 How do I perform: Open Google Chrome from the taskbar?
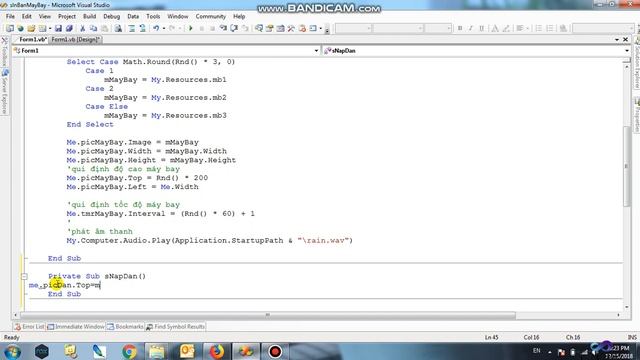[x=129, y=351]
